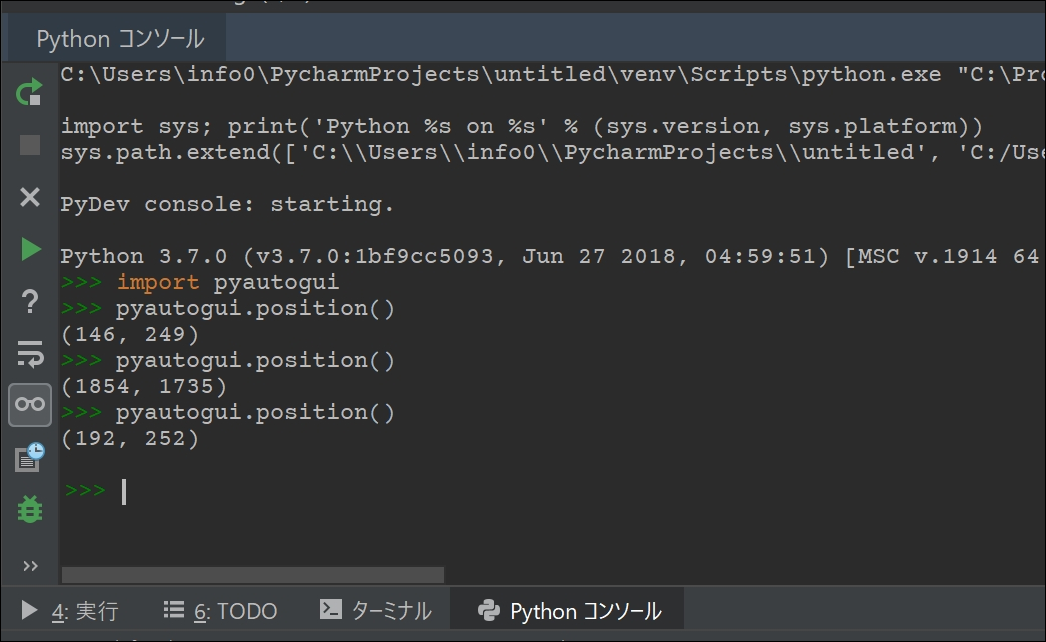The image size is (1046, 642).
Task: Click the green Execute current statement arrow
Action: click(30, 249)
